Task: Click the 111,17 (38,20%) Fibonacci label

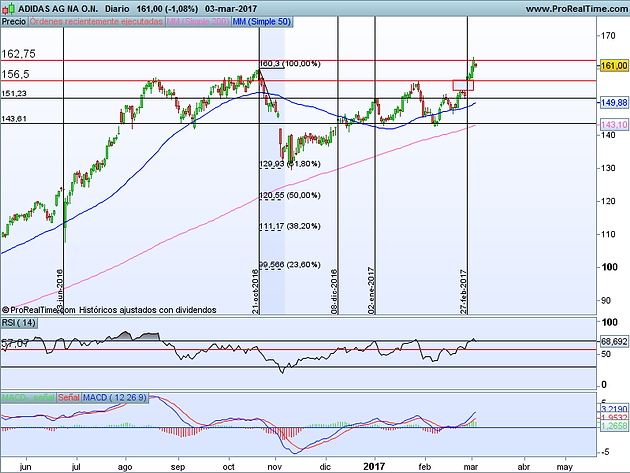Action: tap(290, 226)
